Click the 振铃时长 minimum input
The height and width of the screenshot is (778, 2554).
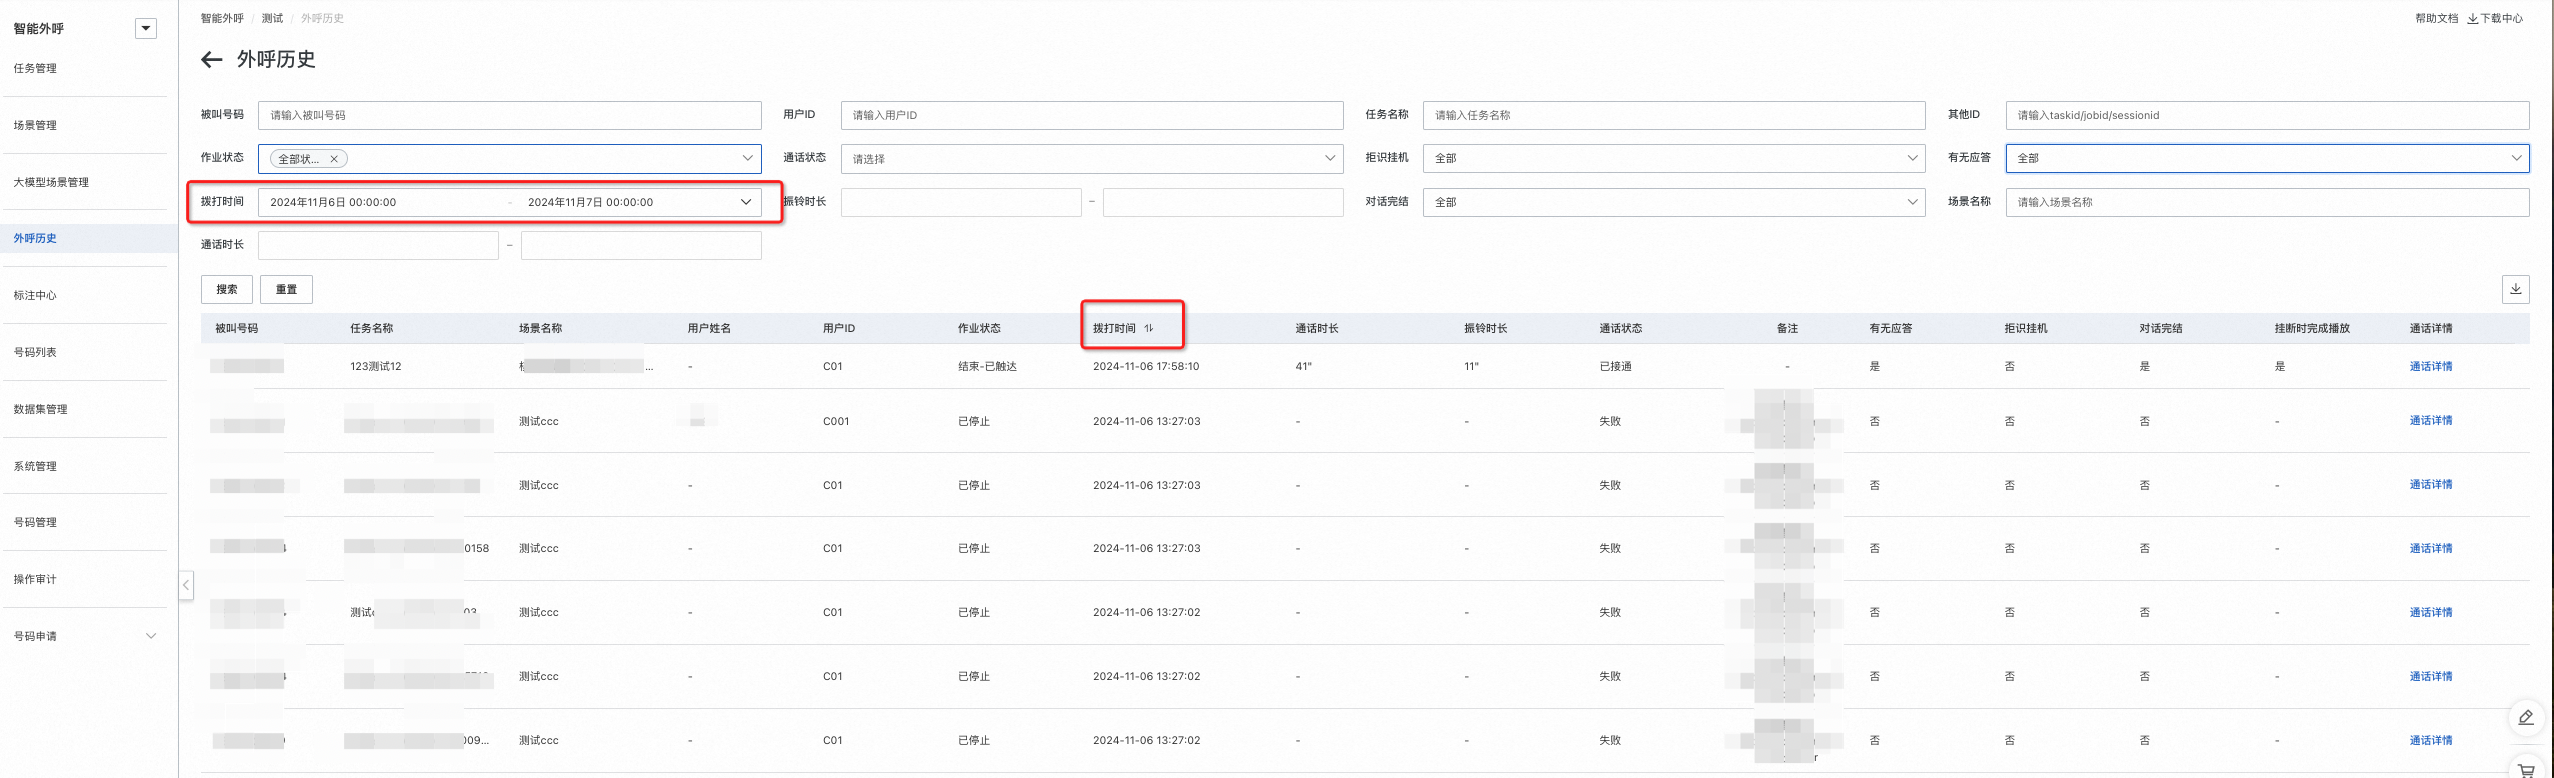961,202
